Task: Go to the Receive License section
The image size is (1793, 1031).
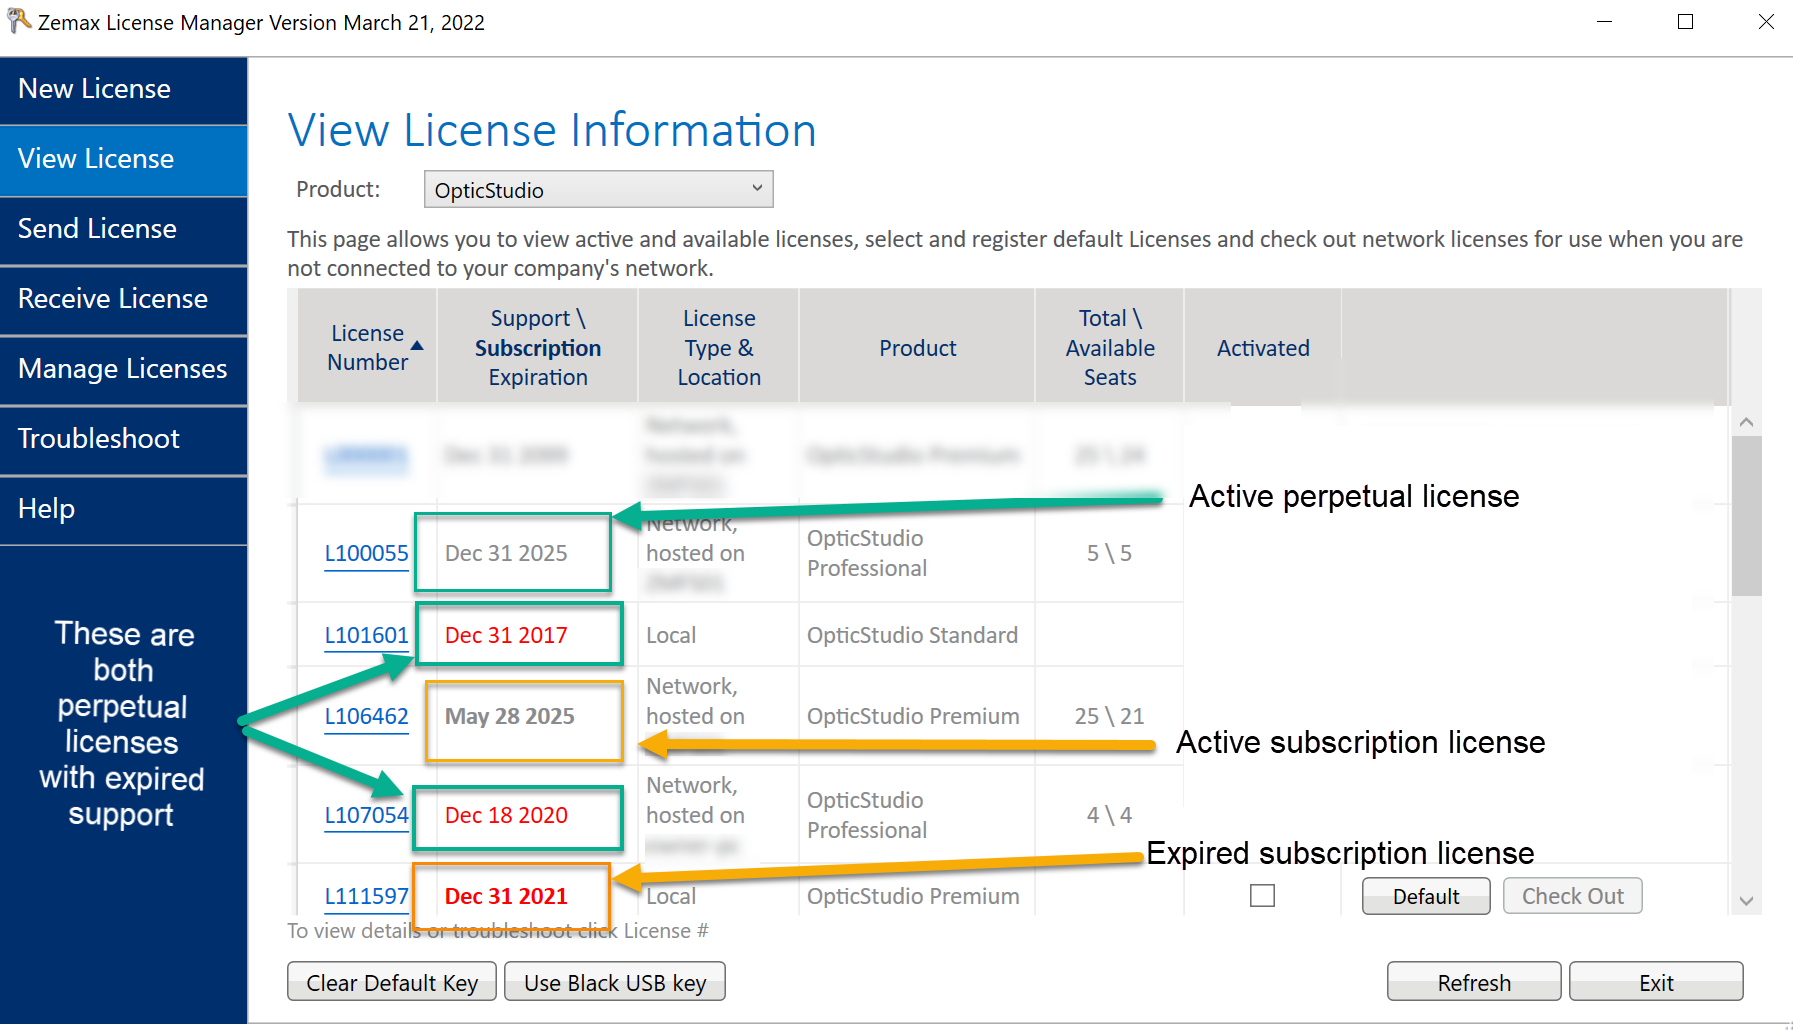Action: click(x=124, y=300)
